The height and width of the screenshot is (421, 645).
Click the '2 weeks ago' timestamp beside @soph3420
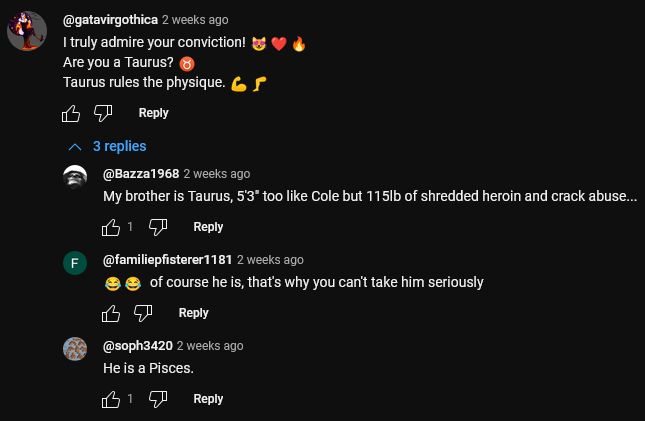(211, 346)
